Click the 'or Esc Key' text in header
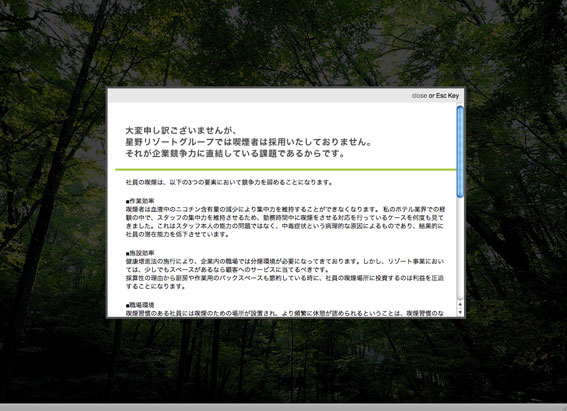Screen dimensions: 567x411 (444, 96)
